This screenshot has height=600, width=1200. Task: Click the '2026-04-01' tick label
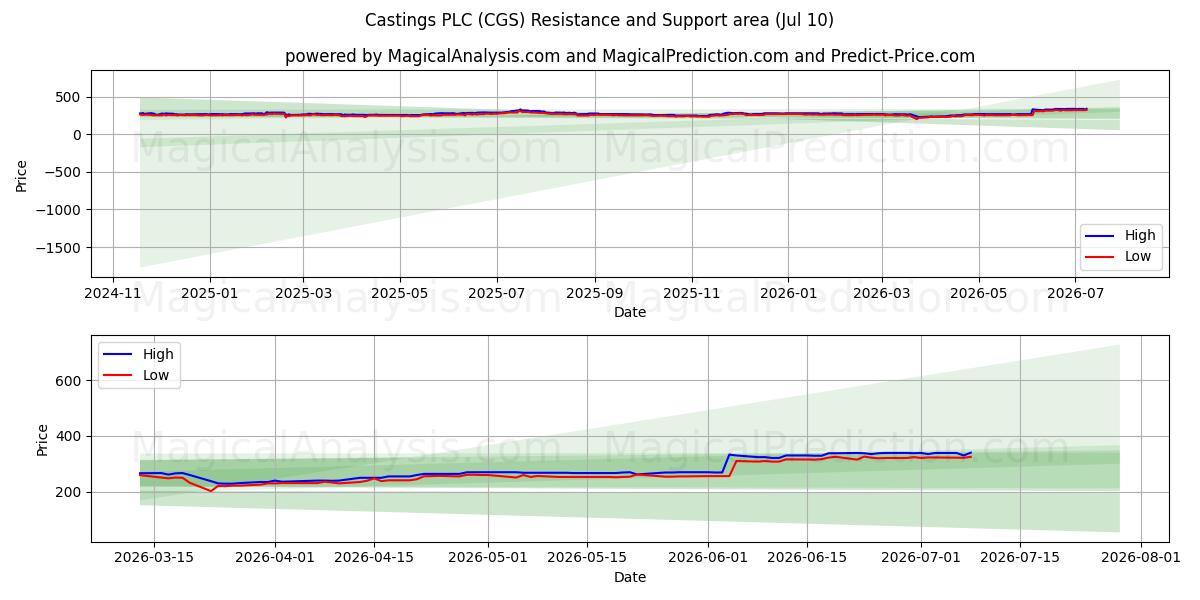[x=275, y=558]
